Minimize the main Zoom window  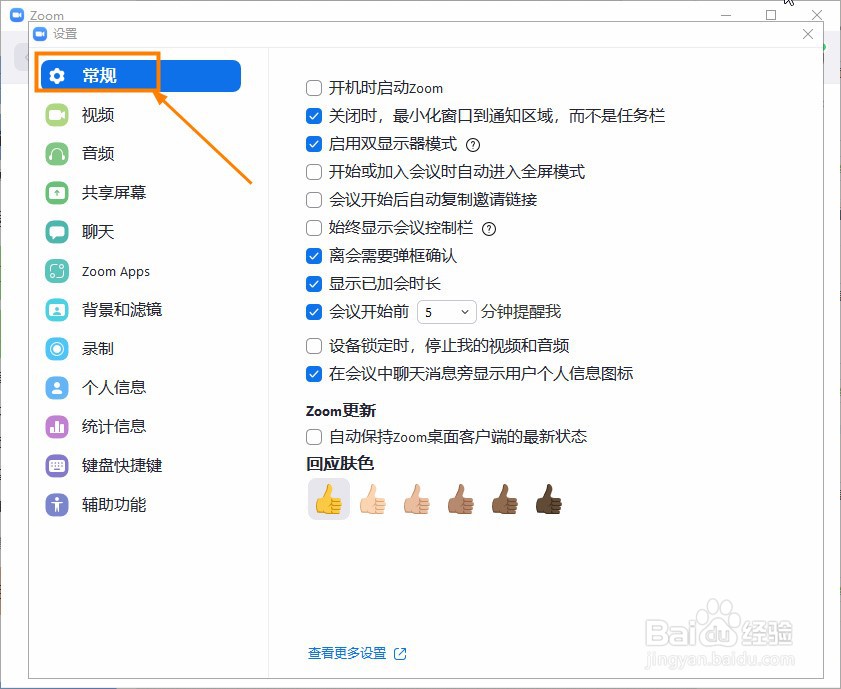click(x=726, y=15)
